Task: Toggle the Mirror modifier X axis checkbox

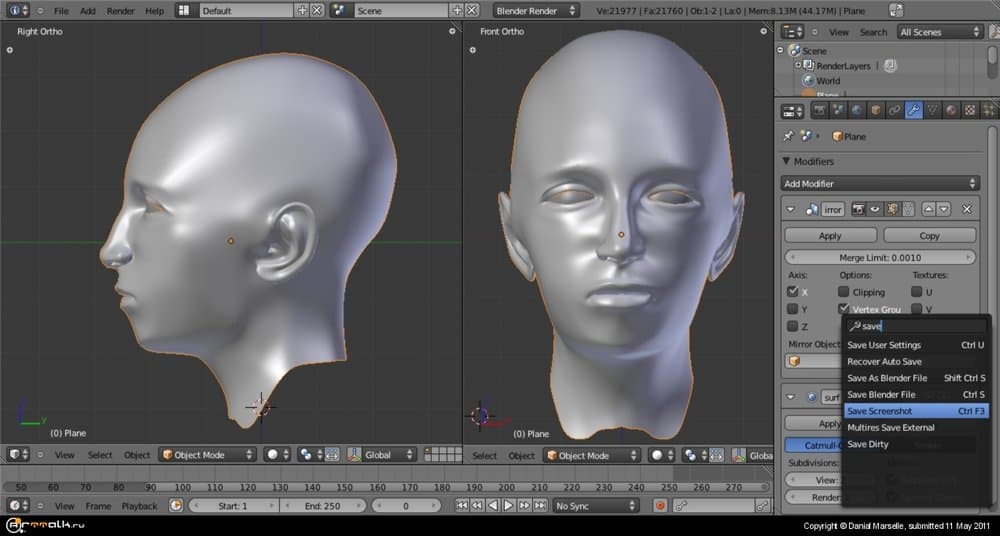Action: [793, 292]
